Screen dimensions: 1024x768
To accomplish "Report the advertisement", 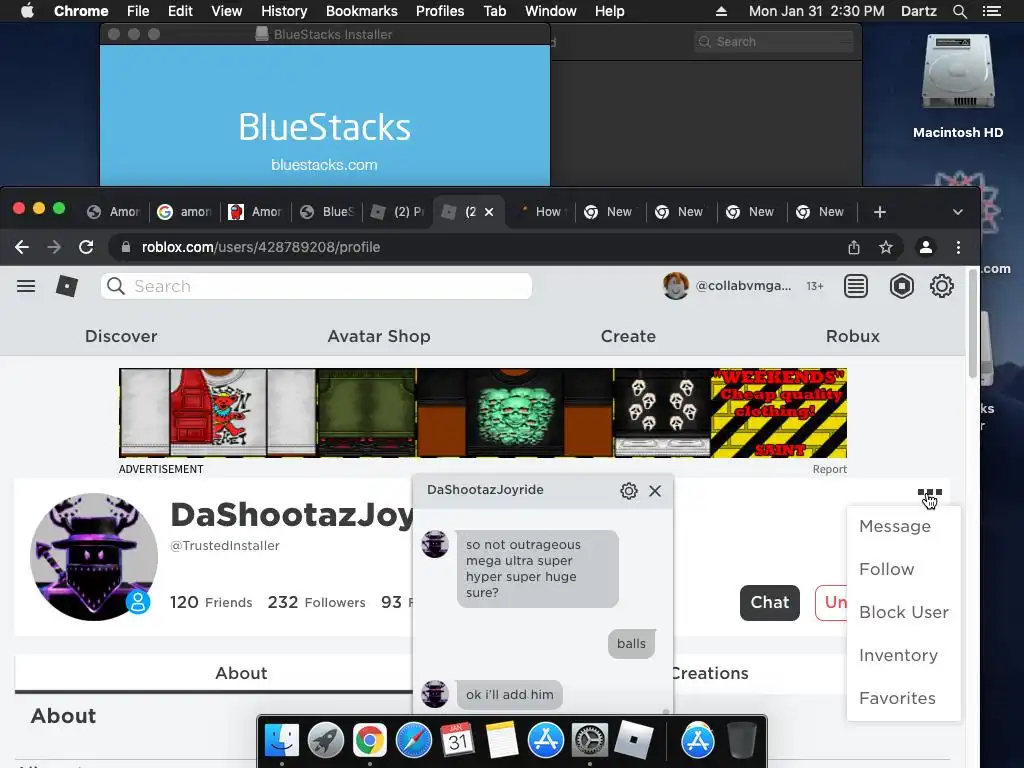I will 829,469.
